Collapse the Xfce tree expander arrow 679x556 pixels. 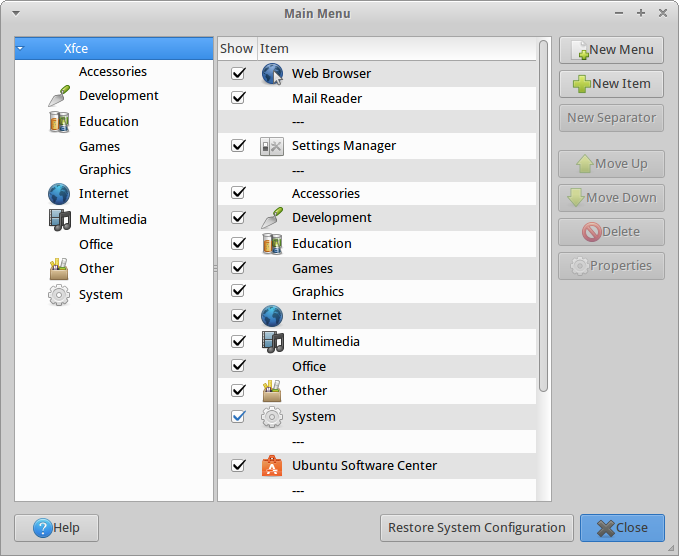click(21, 48)
